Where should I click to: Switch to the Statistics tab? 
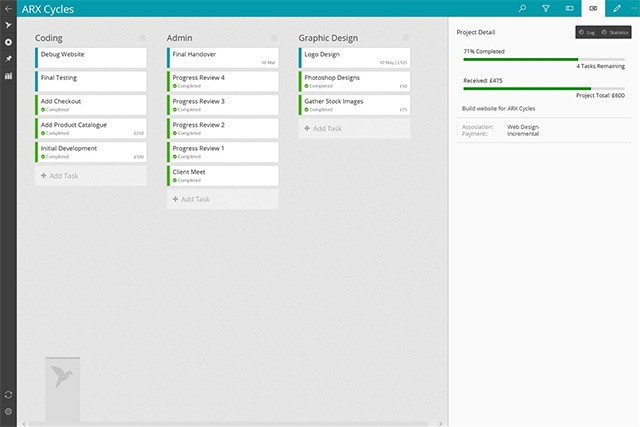pos(615,32)
